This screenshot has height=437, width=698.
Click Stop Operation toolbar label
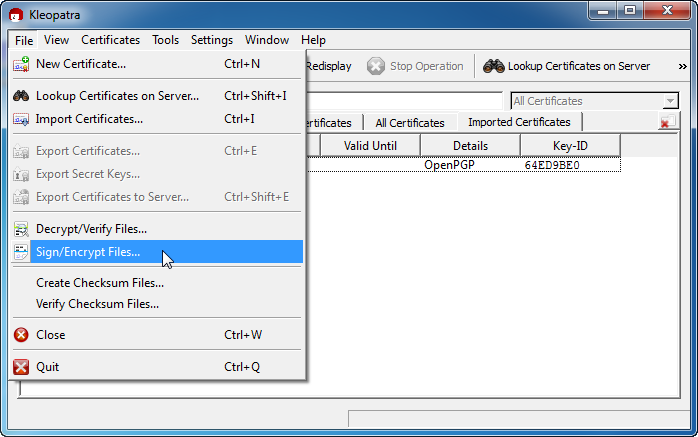click(426, 66)
